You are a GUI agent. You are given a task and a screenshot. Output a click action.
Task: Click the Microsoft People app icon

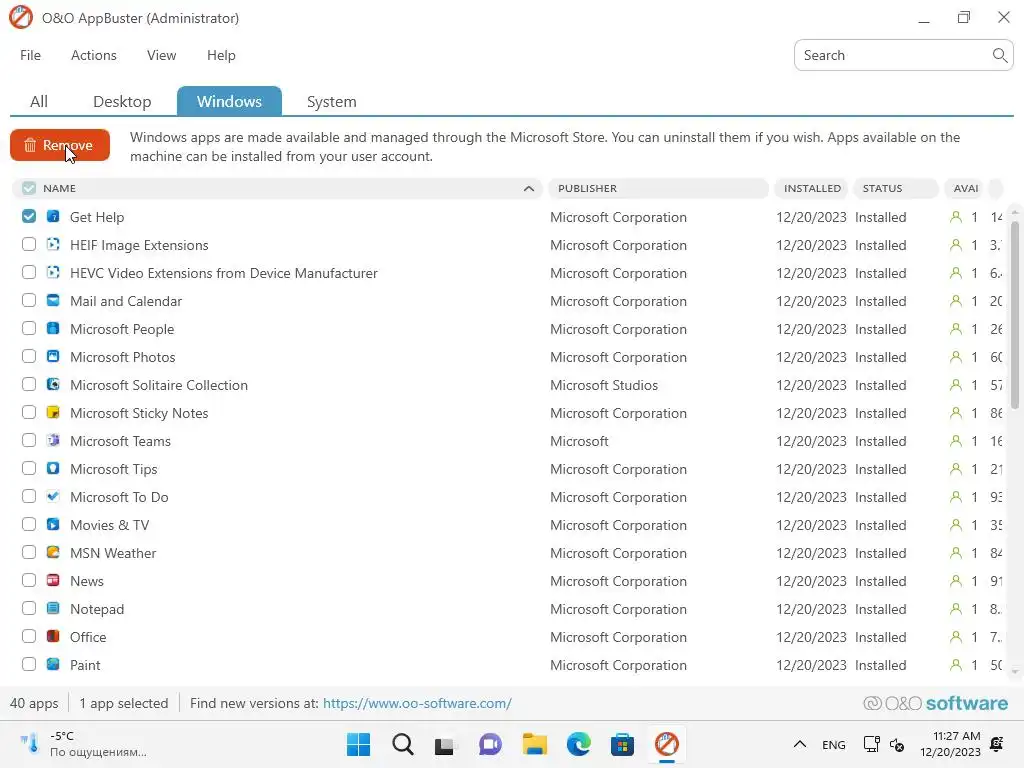(53, 329)
